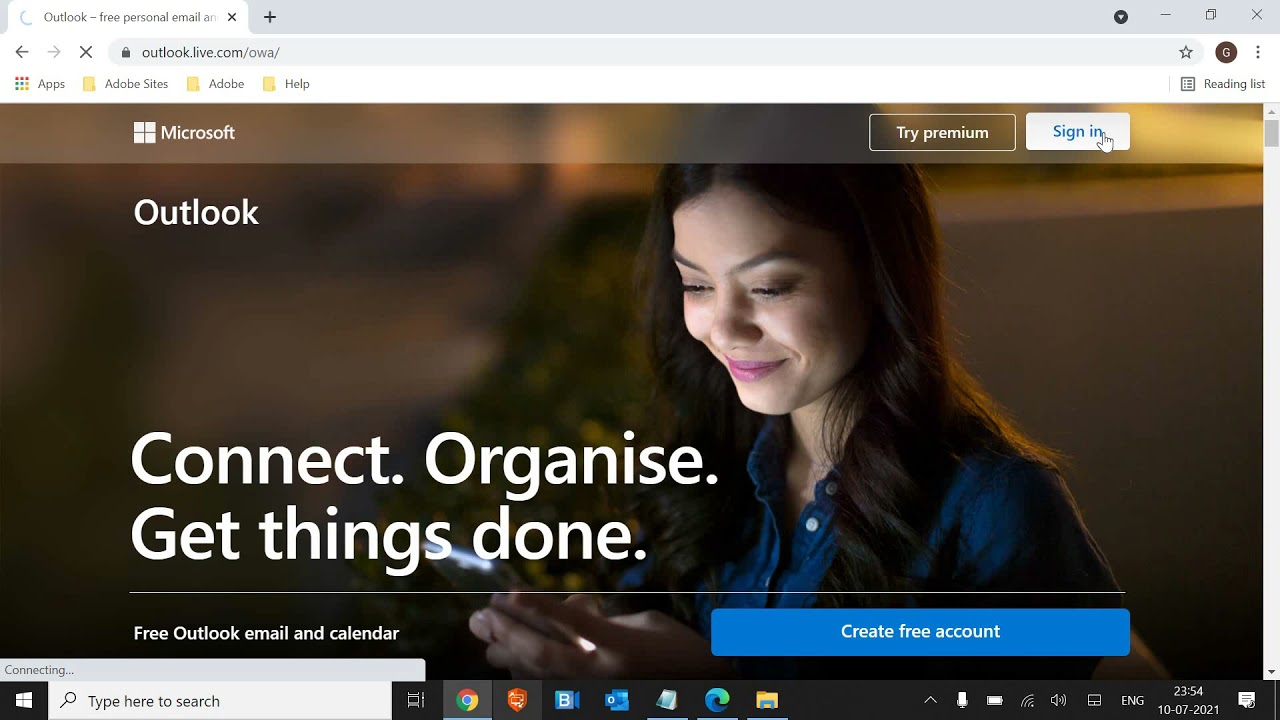The image size is (1280, 720).
Task: Open File Explorer from the taskbar
Action: (767, 700)
